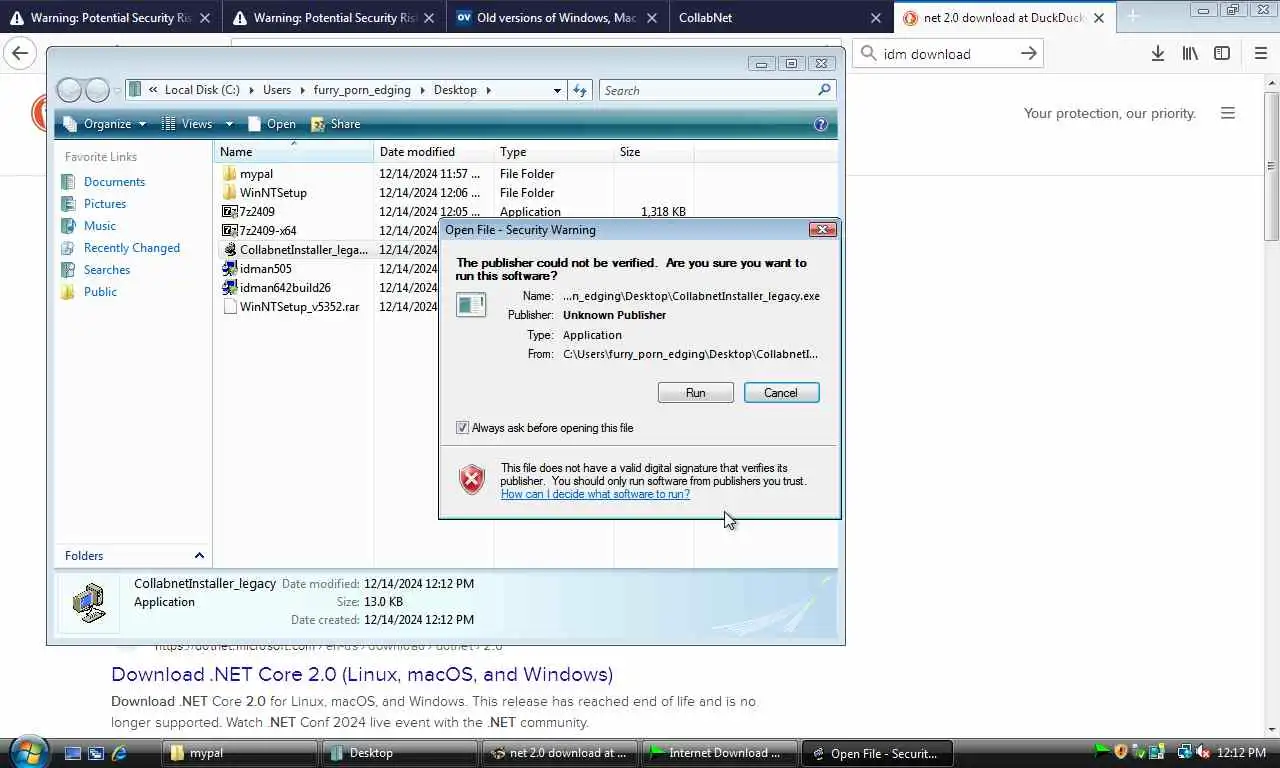Open Documents in Favorite Links
Viewport: 1280px width, 768px height.
pos(114,182)
